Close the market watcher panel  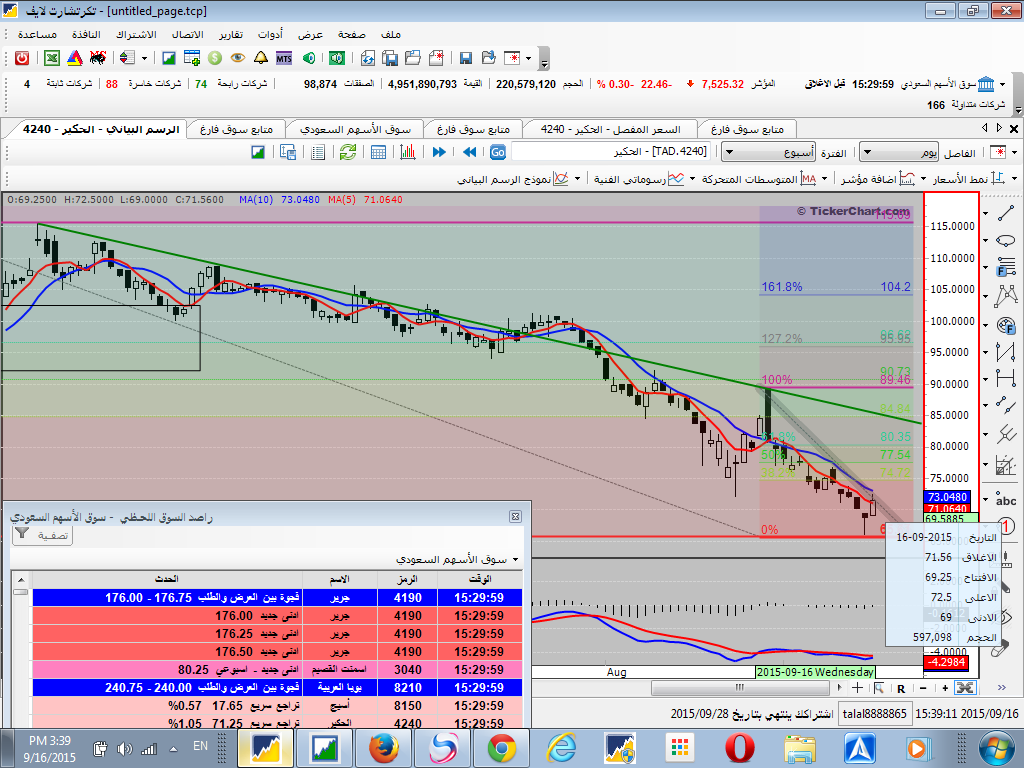515,517
